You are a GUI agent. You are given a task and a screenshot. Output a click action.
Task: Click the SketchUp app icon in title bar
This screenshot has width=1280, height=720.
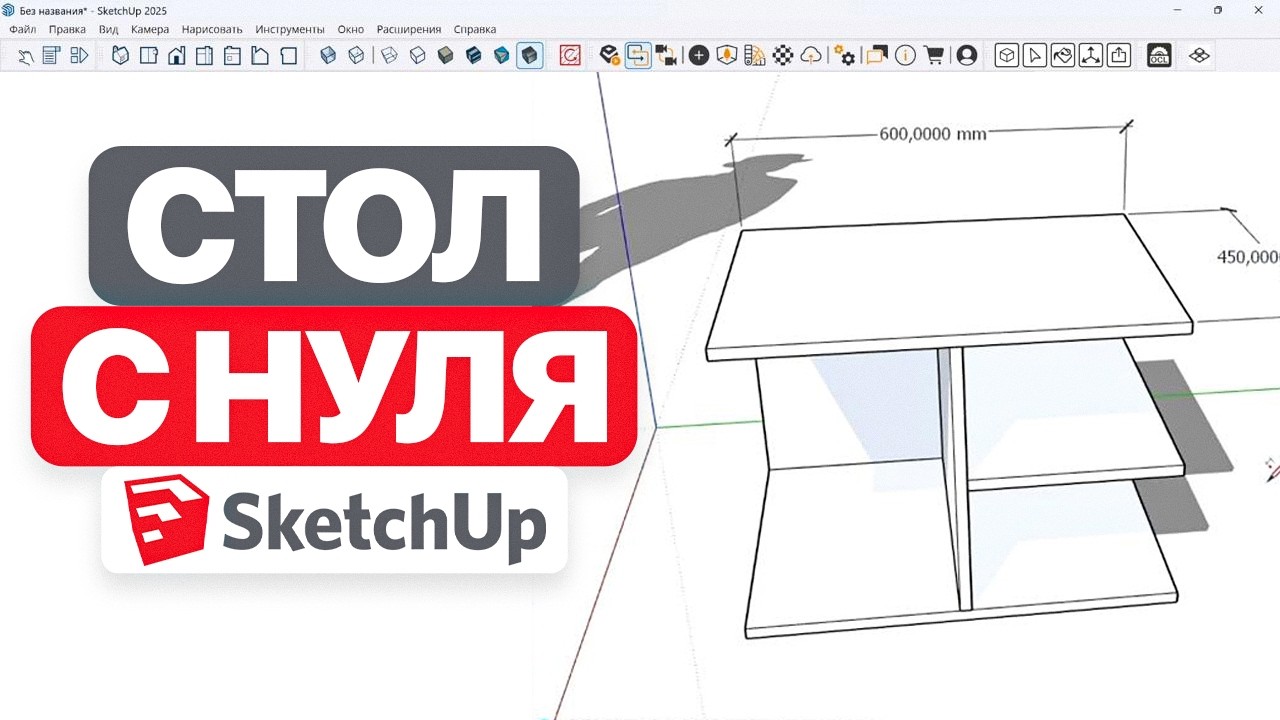pos(9,10)
